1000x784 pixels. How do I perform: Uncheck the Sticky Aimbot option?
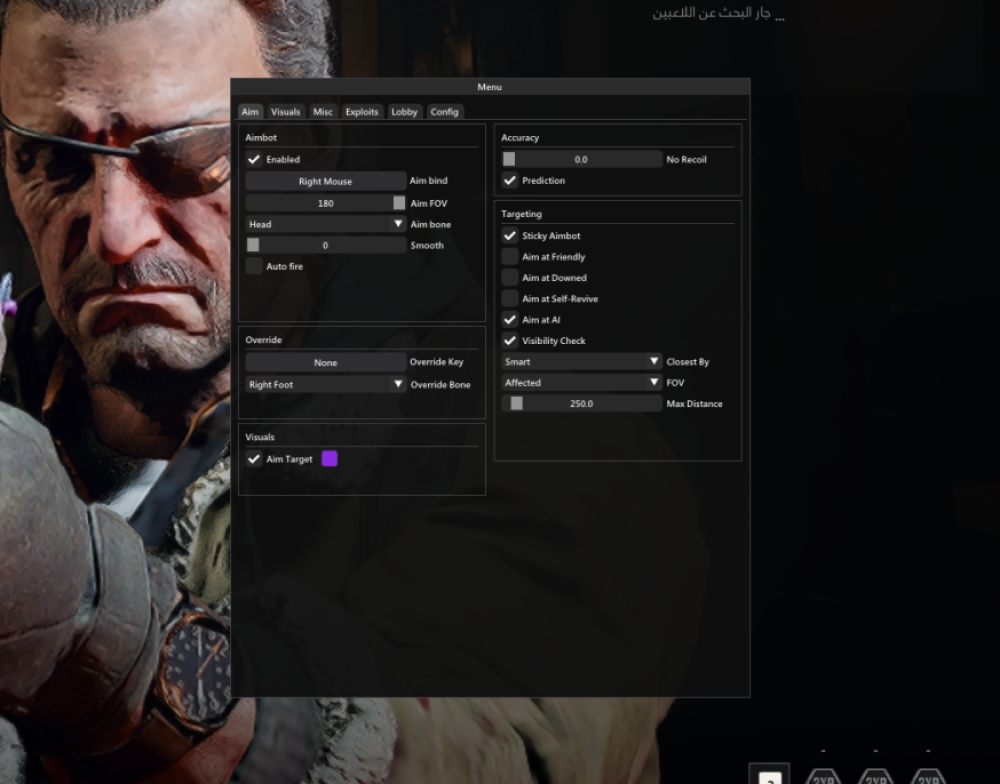click(510, 236)
